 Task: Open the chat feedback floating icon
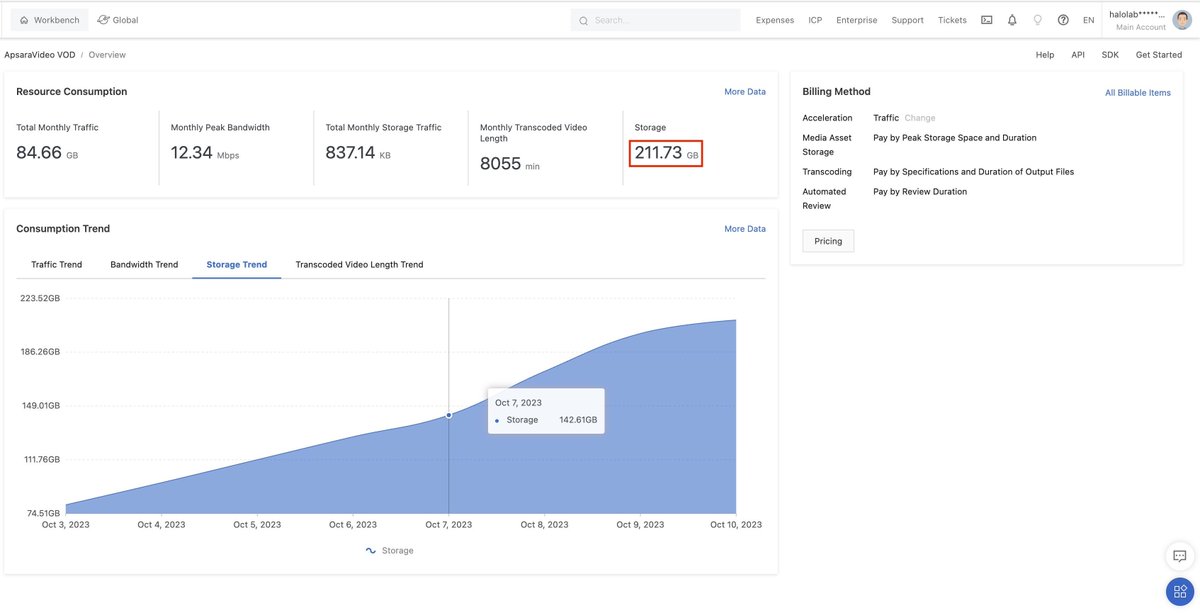click(x=1180, y=556)
